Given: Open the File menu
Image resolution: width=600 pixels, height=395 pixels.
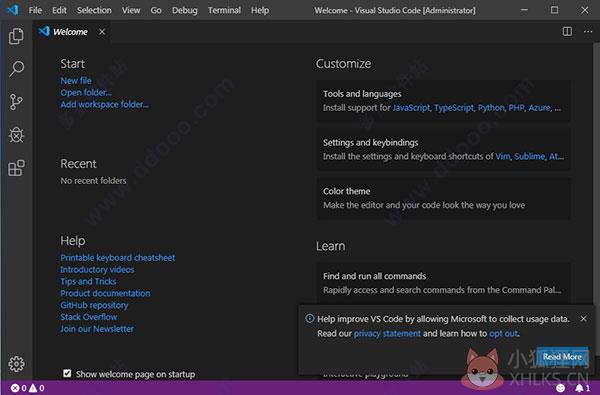Looking at the screenshot, I should click(x=35, y=10).
